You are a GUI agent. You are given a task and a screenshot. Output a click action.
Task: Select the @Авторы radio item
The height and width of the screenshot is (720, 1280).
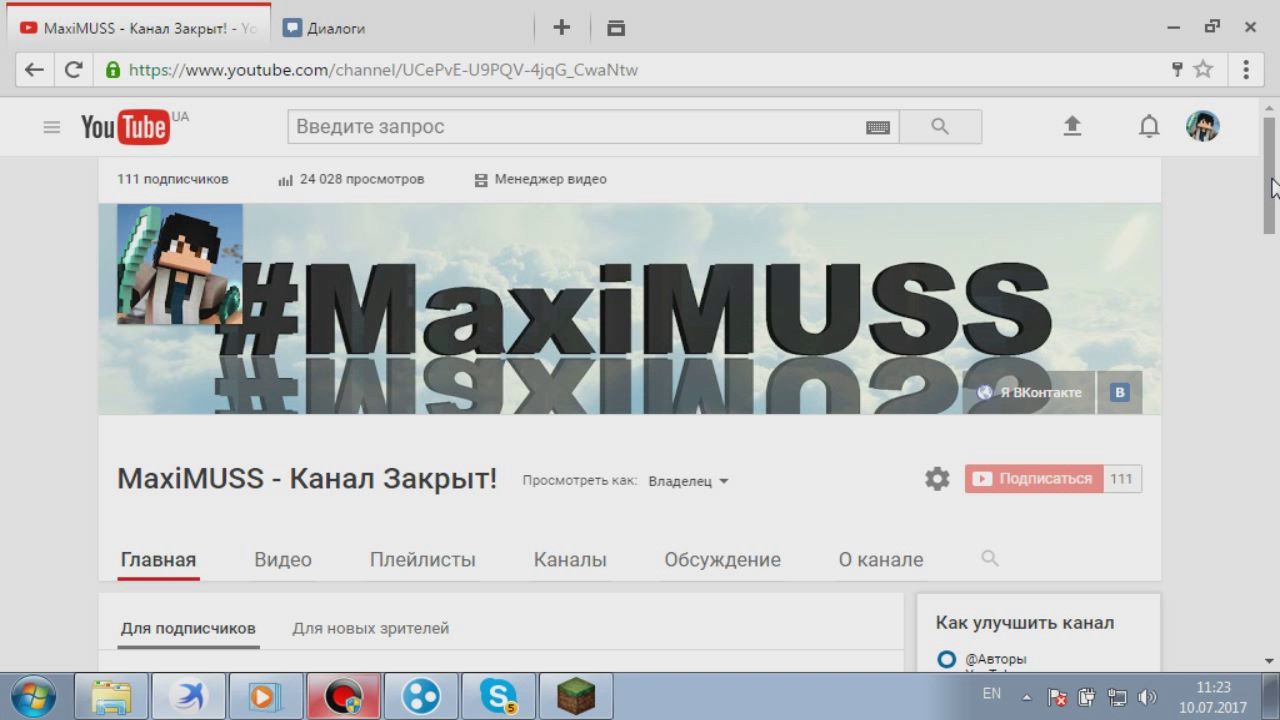coord(947,659)
